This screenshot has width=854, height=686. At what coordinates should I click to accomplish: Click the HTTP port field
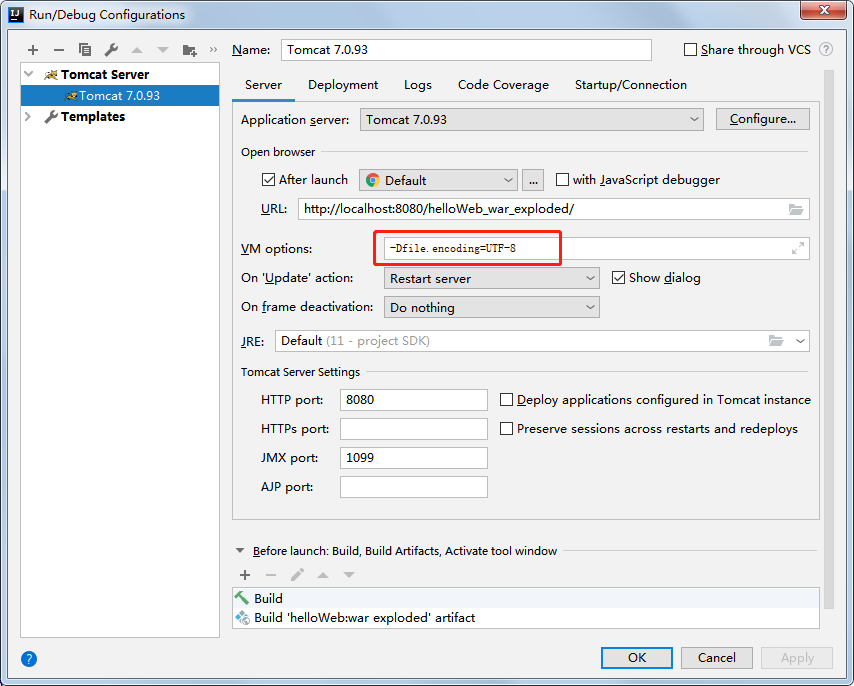click(x=414, y=400)
